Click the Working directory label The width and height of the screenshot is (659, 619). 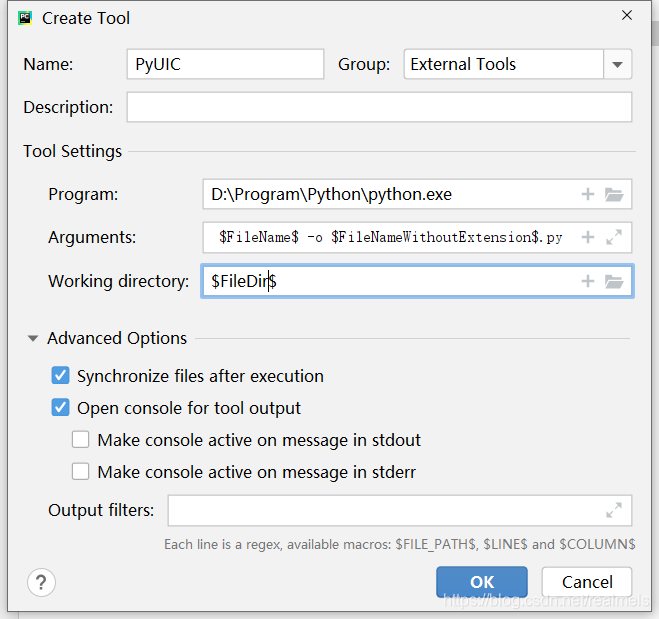point(119,281)
